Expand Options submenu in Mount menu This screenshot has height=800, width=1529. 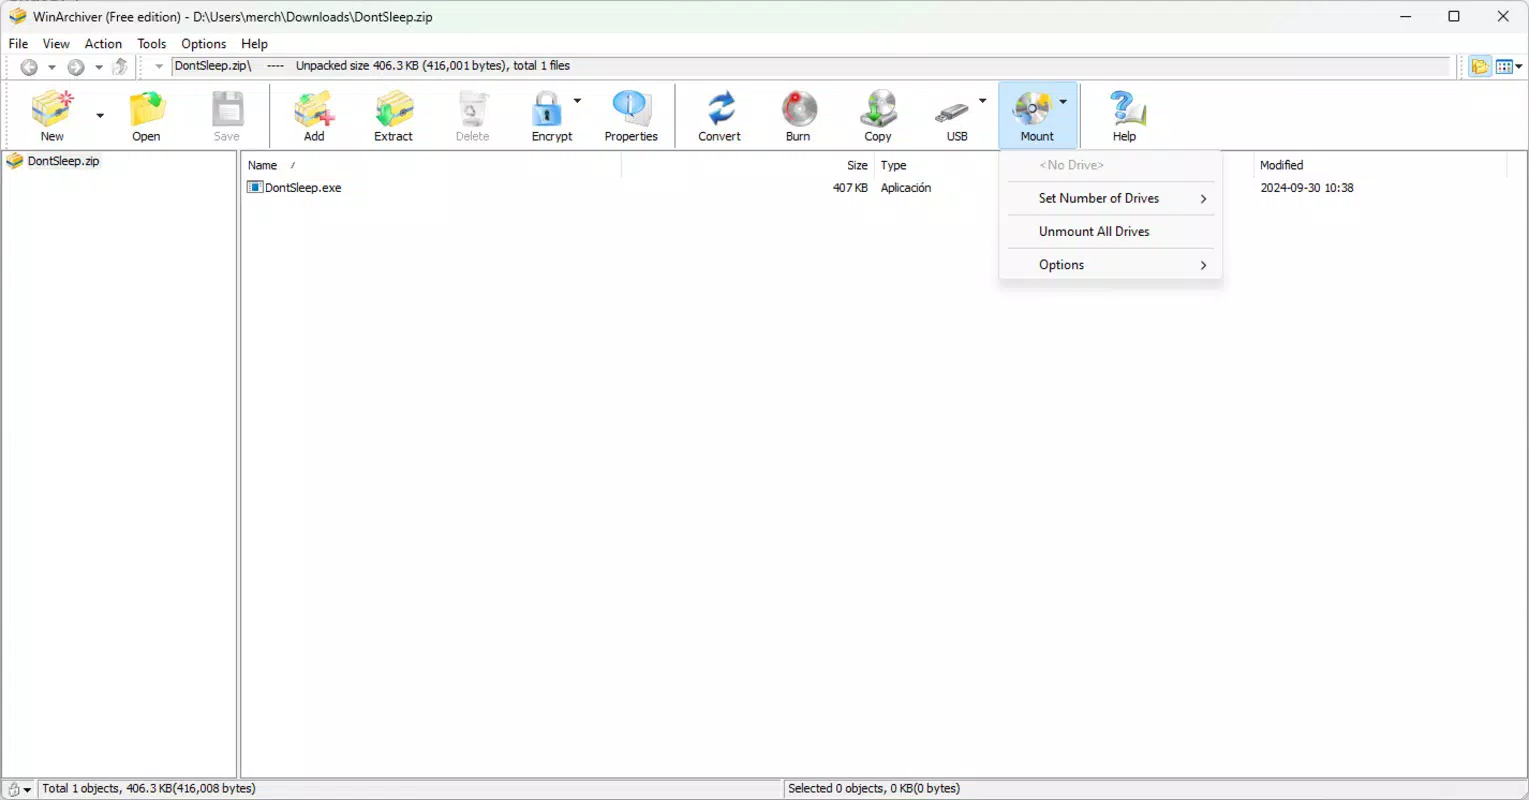[1110, 265]
